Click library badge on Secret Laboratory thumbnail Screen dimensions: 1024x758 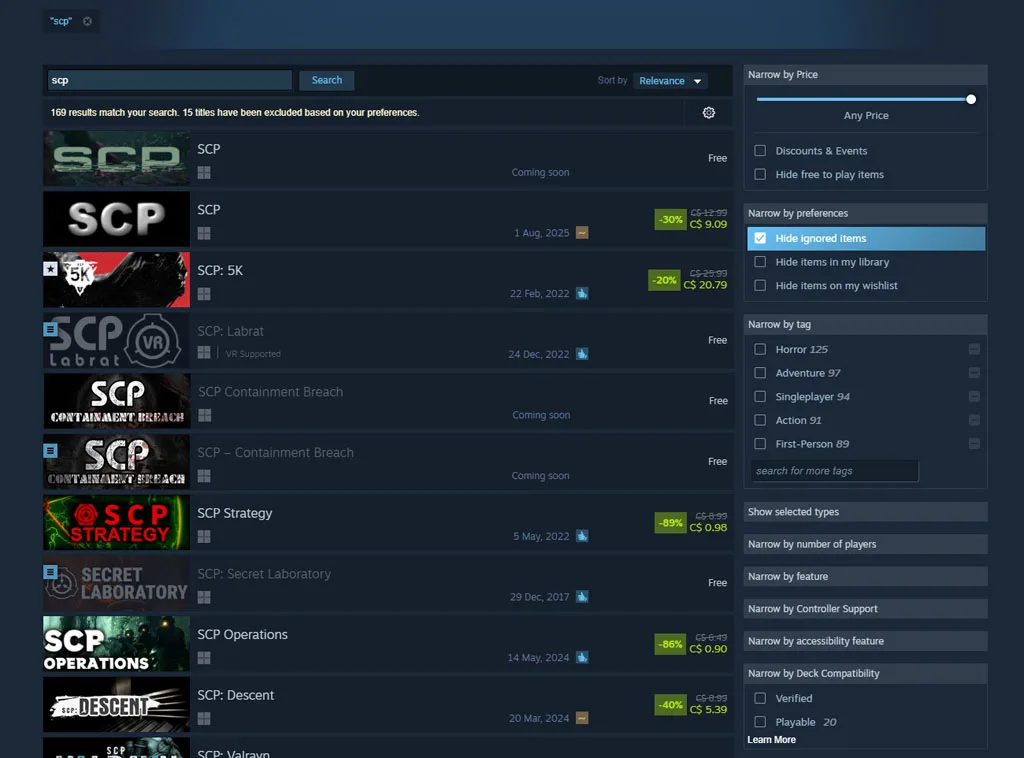point(50,572)
